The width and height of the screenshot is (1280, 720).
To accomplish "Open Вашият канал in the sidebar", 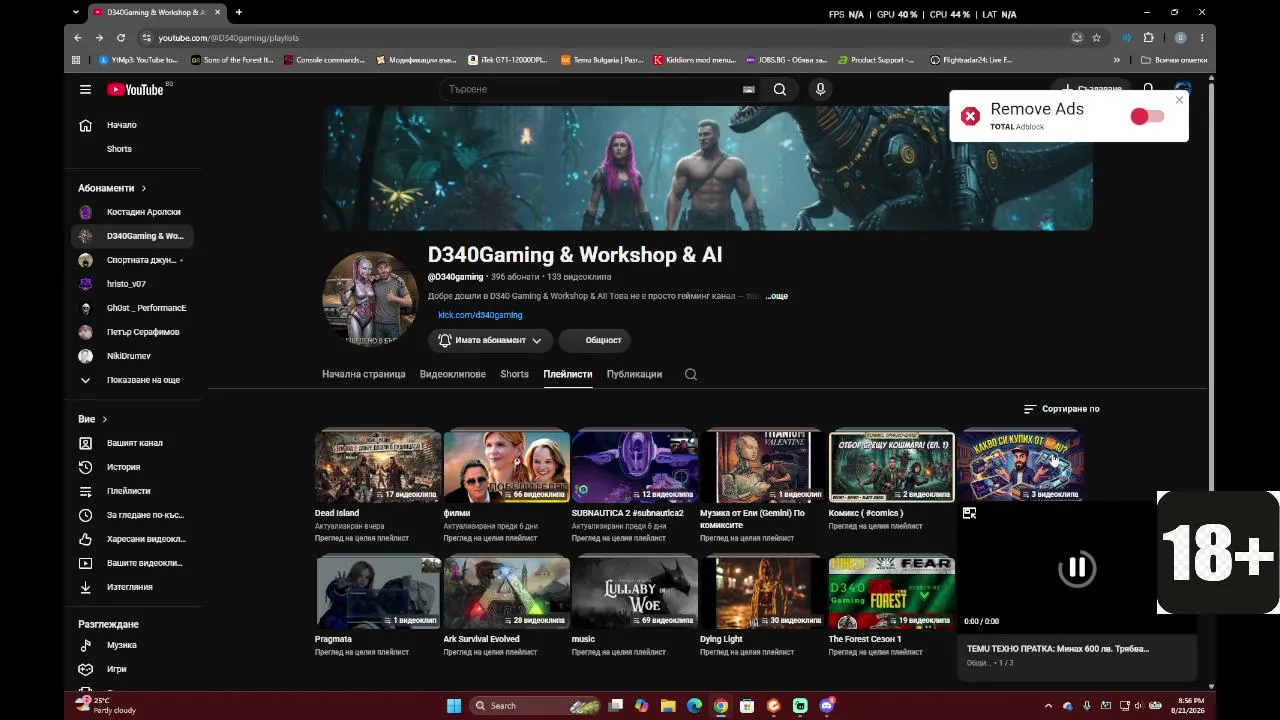I will coord(134,443).
